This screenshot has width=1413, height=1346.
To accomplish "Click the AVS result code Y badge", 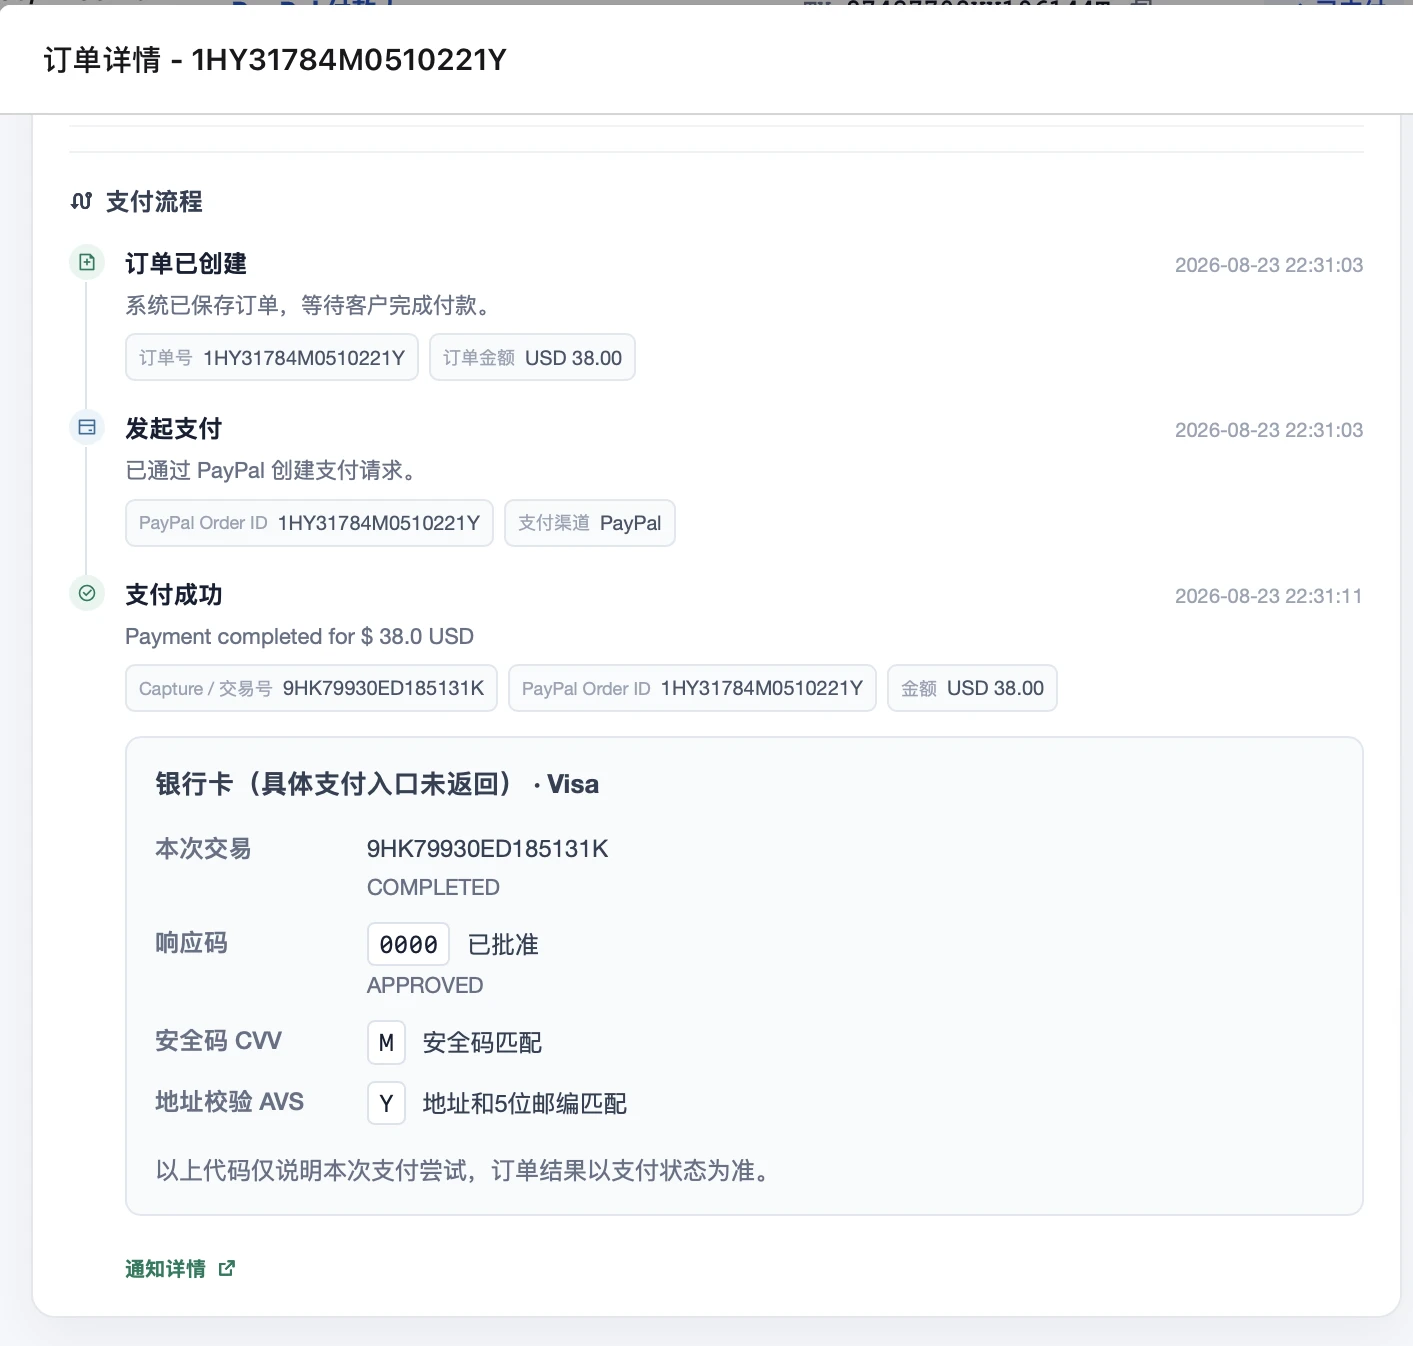I will (386, 1103).
